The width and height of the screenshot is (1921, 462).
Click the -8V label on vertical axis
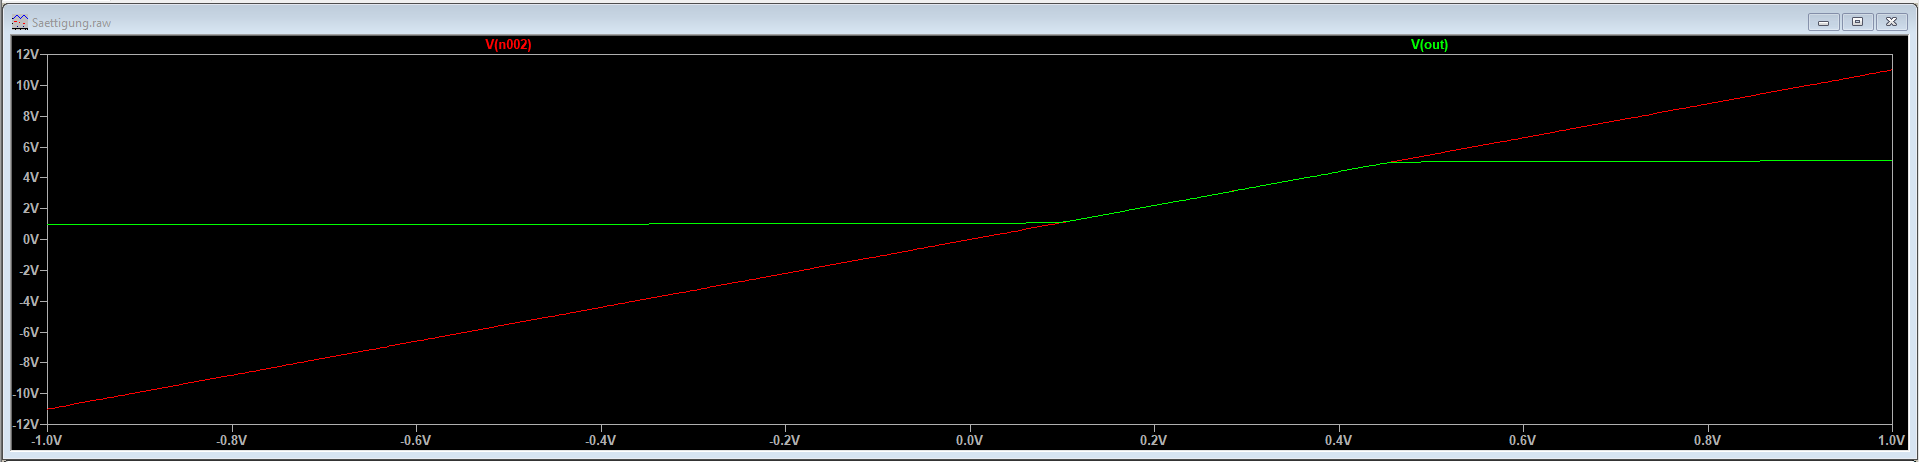tap(29, 363)
